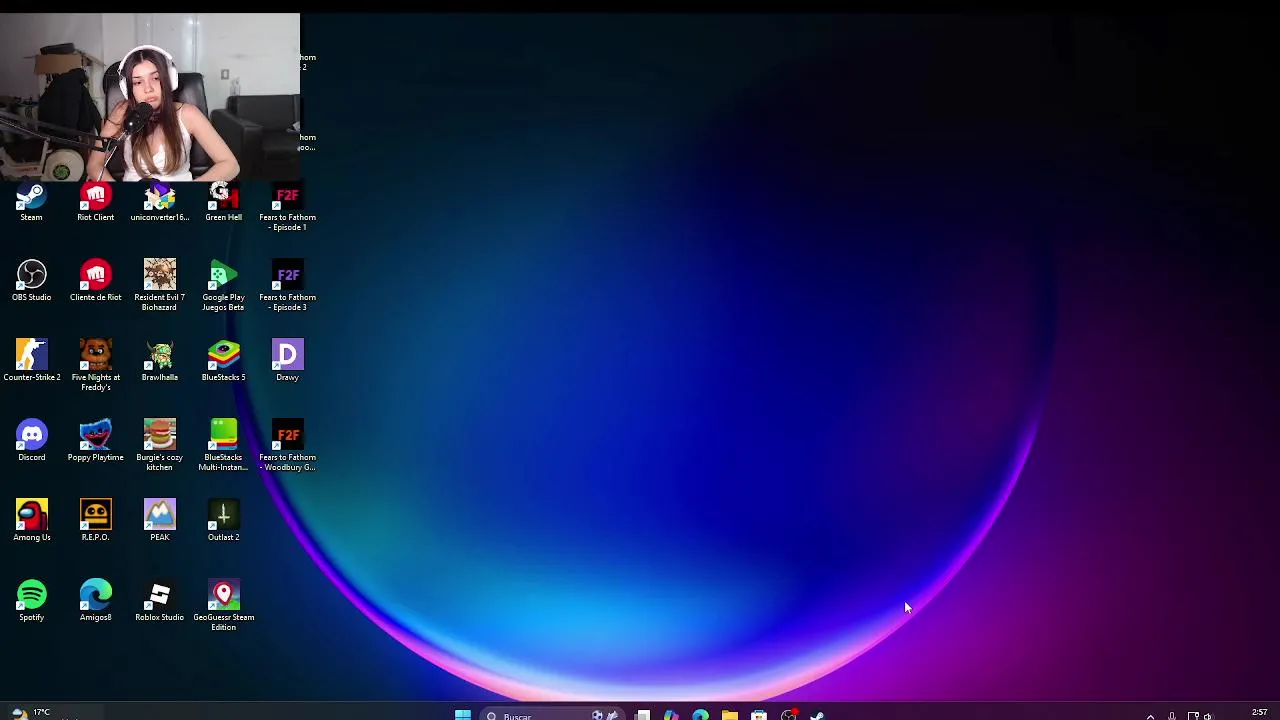Click the volume speaker tray icon
Viewport: 1280px width, 720px height.
pos(1207,716)
